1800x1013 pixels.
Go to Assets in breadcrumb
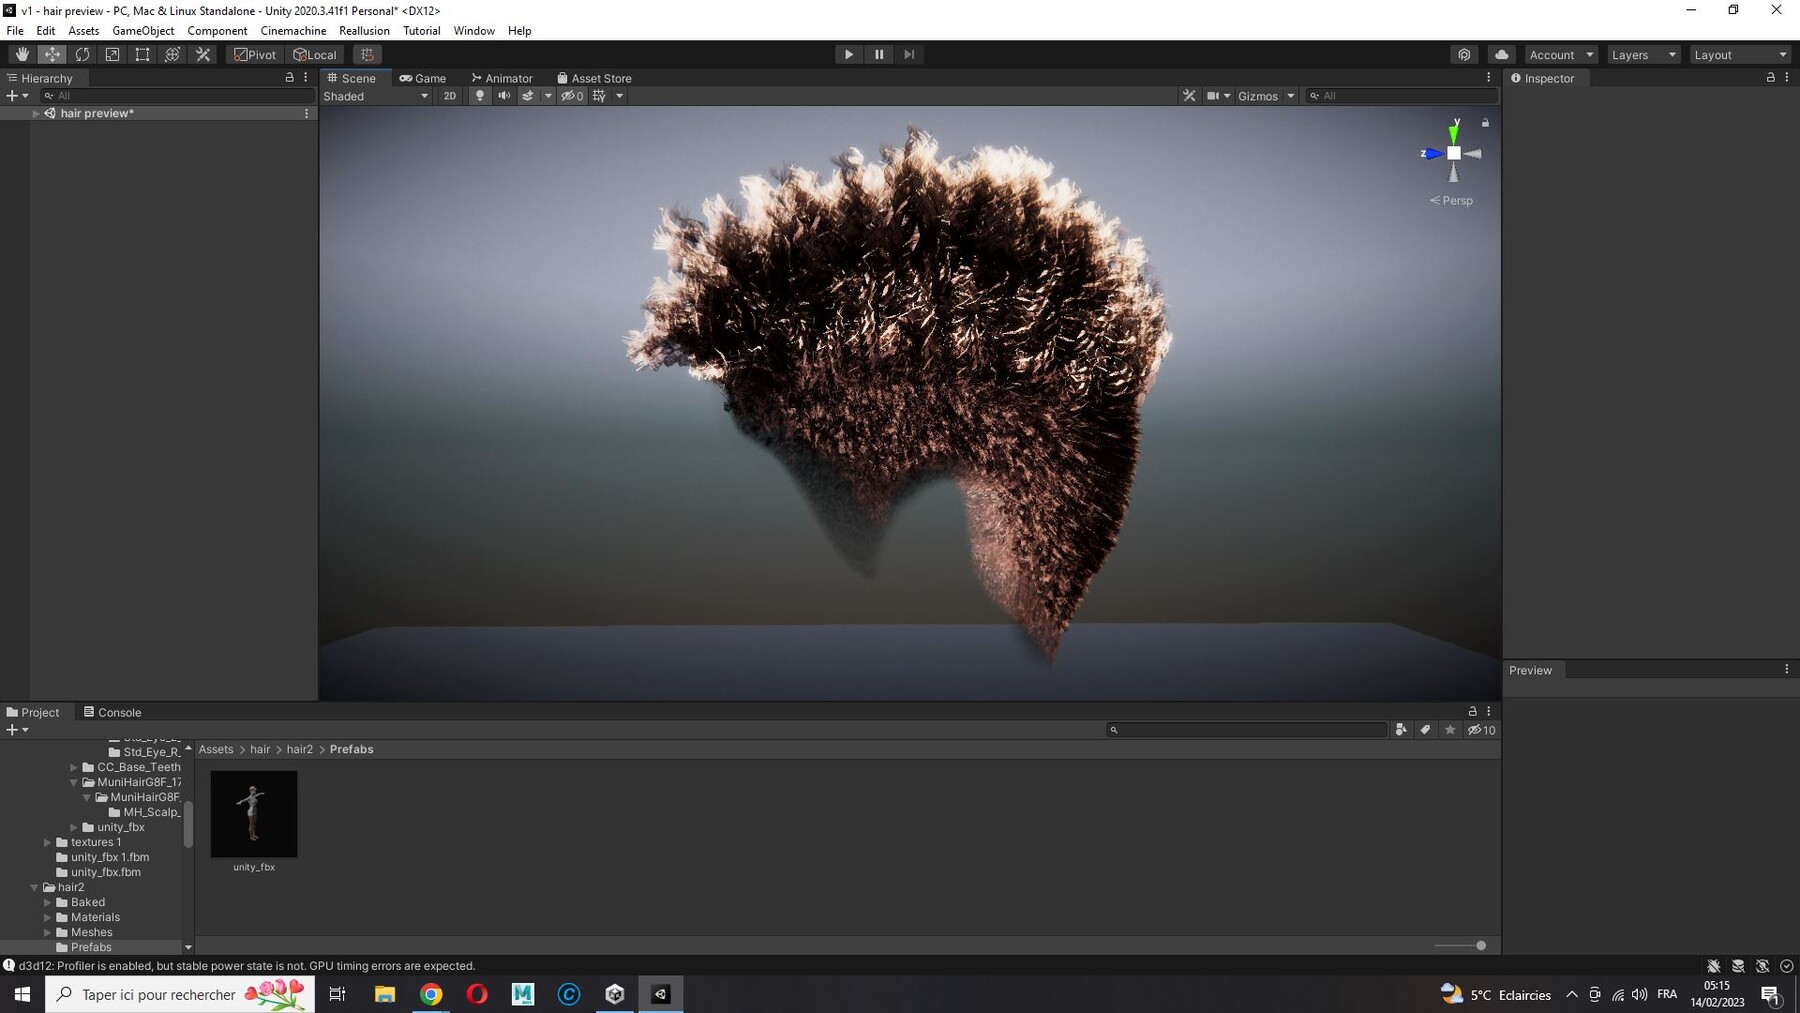pos(216,749)
